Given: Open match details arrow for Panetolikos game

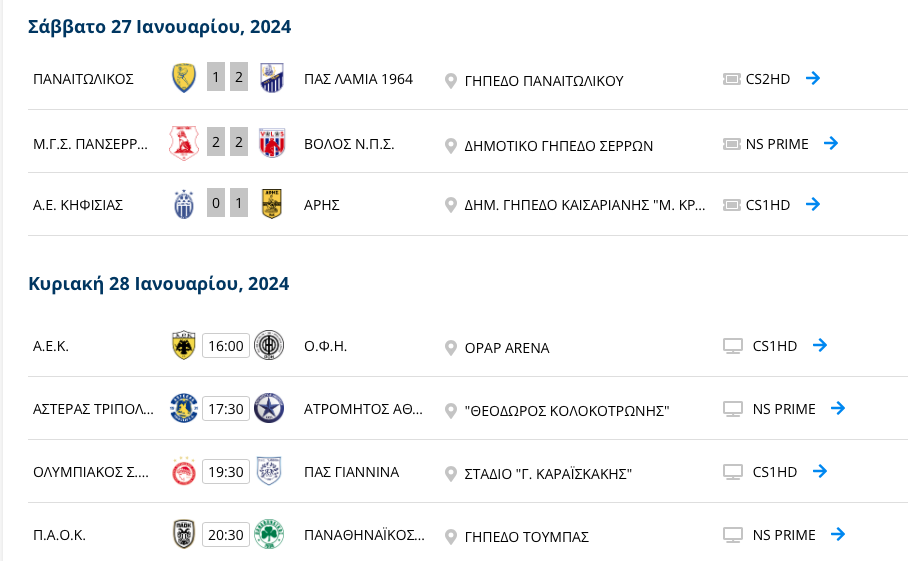Looking at the screenshot, I should (813, 78).
